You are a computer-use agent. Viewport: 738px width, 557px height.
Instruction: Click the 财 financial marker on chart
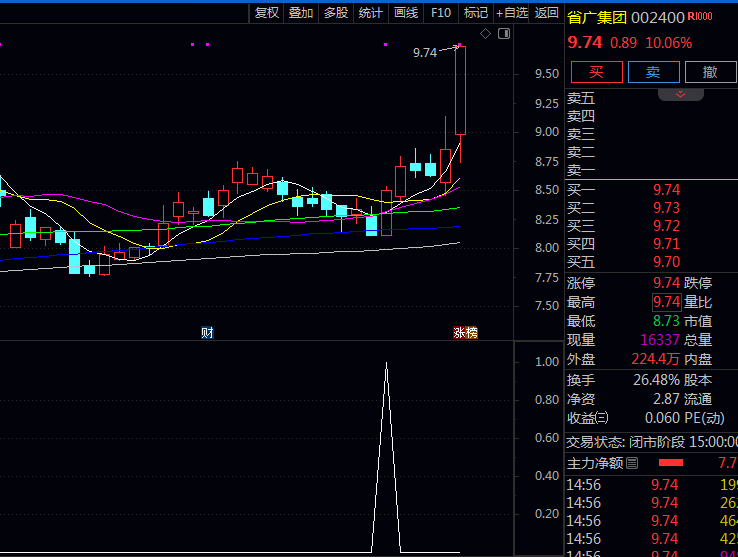207,333
